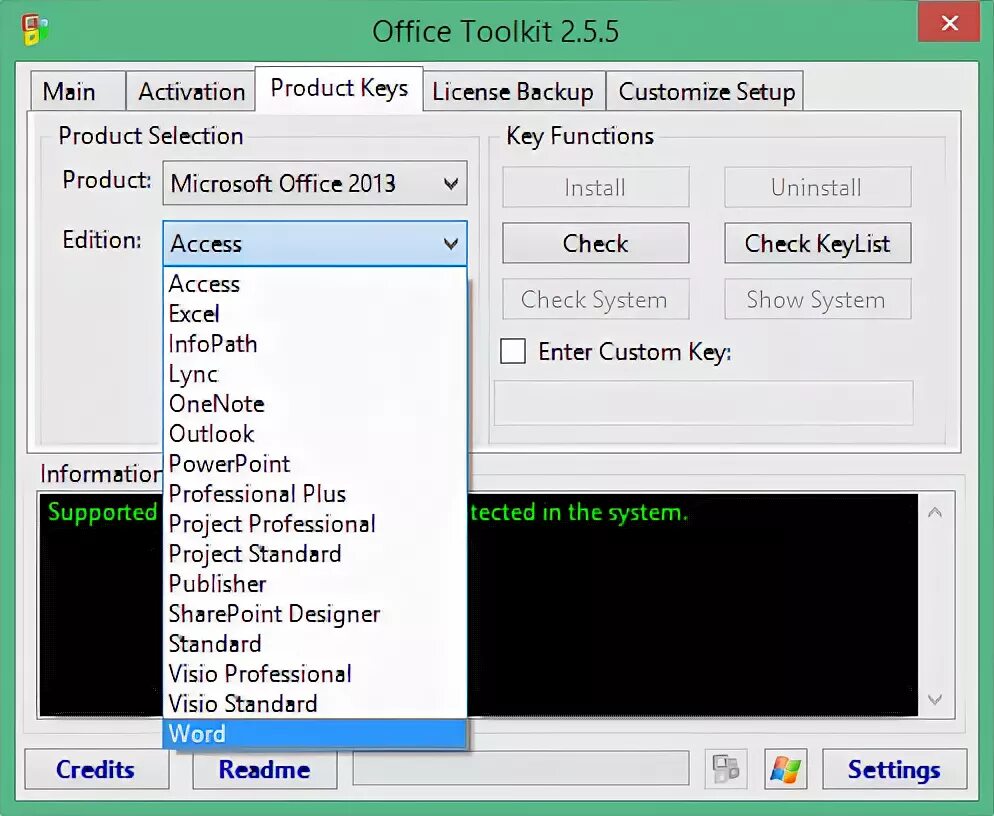Click the Install button
994x816 pixels.
click(x=596, y=187)
